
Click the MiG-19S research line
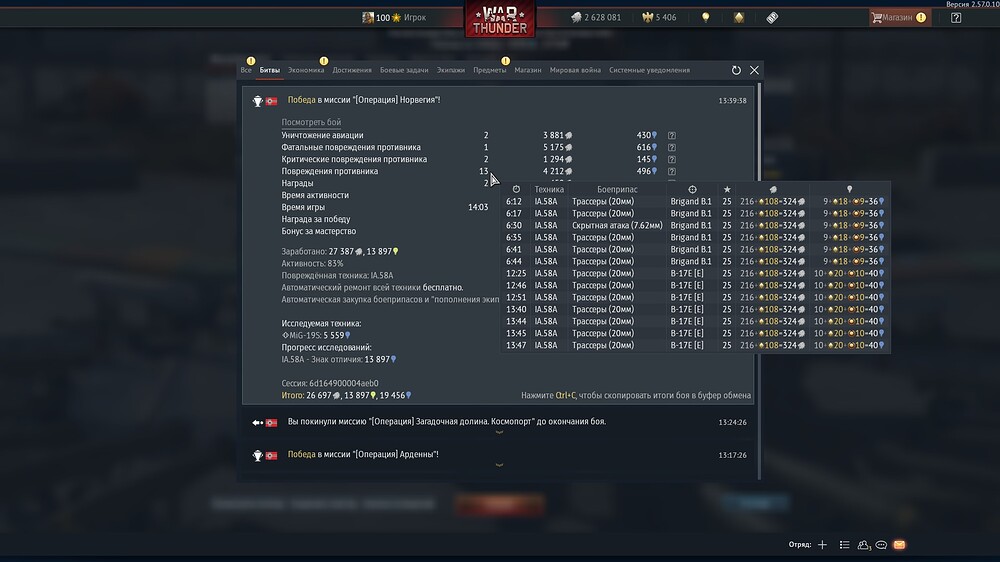click(x=316, y=336)
